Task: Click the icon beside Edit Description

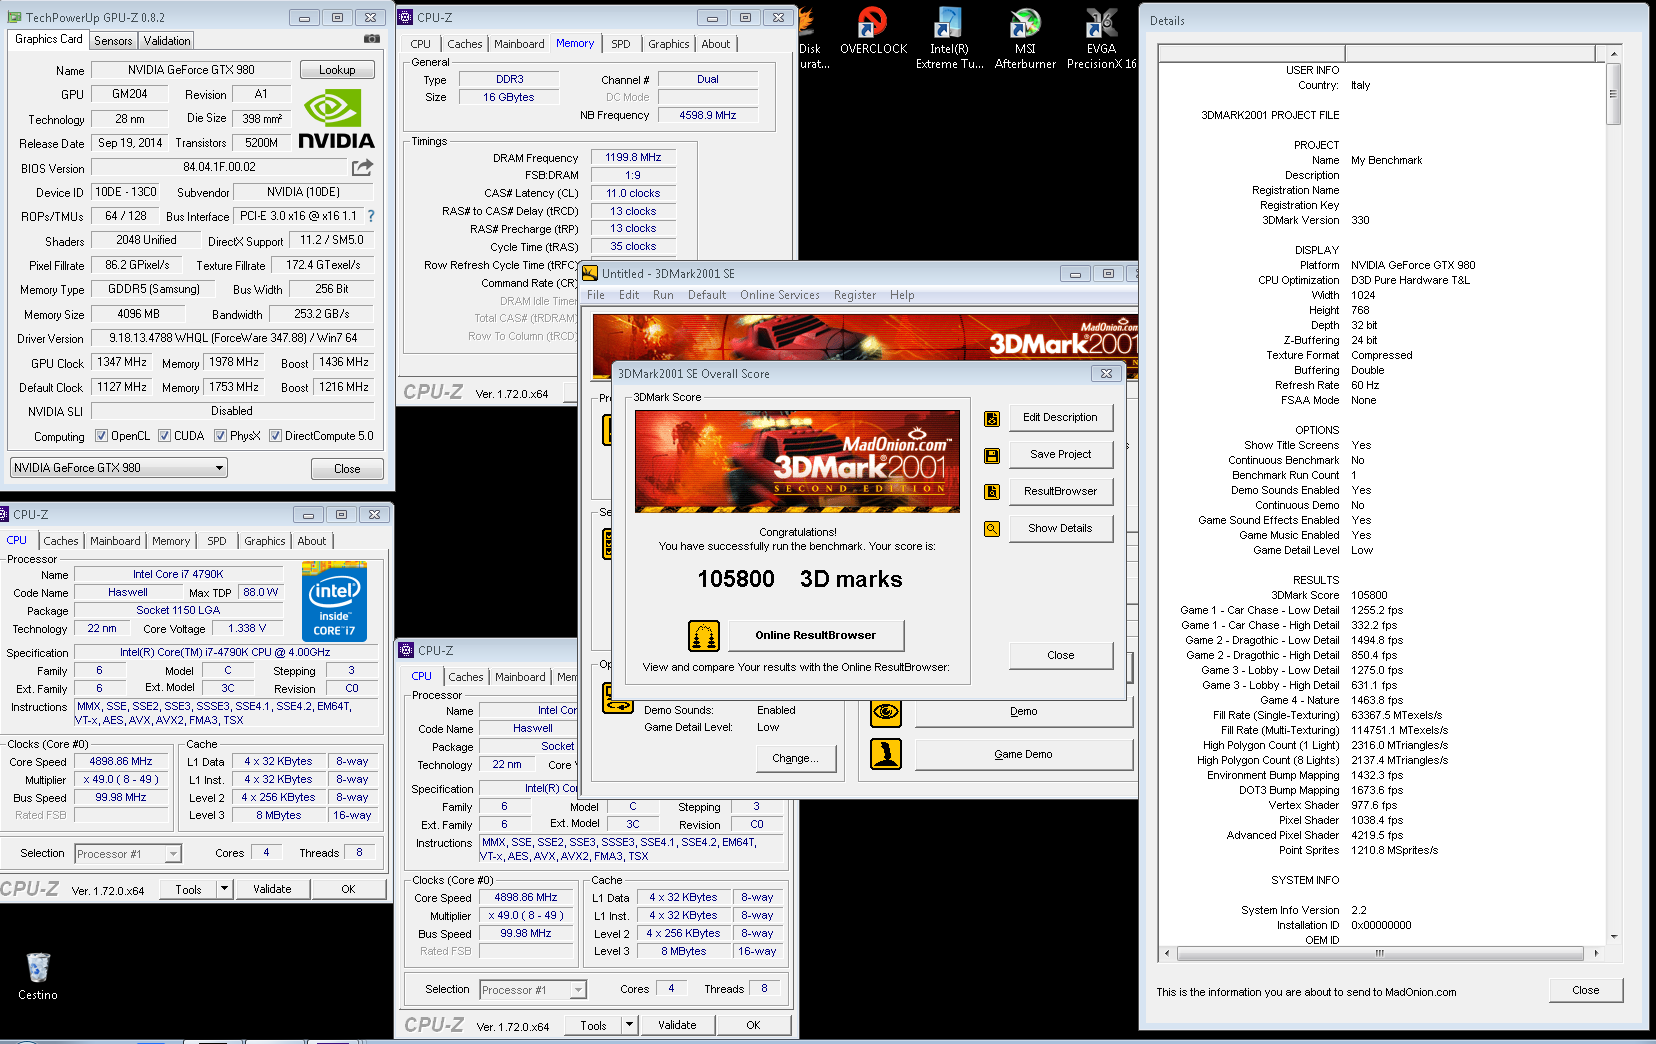Action: coord(992,419)
